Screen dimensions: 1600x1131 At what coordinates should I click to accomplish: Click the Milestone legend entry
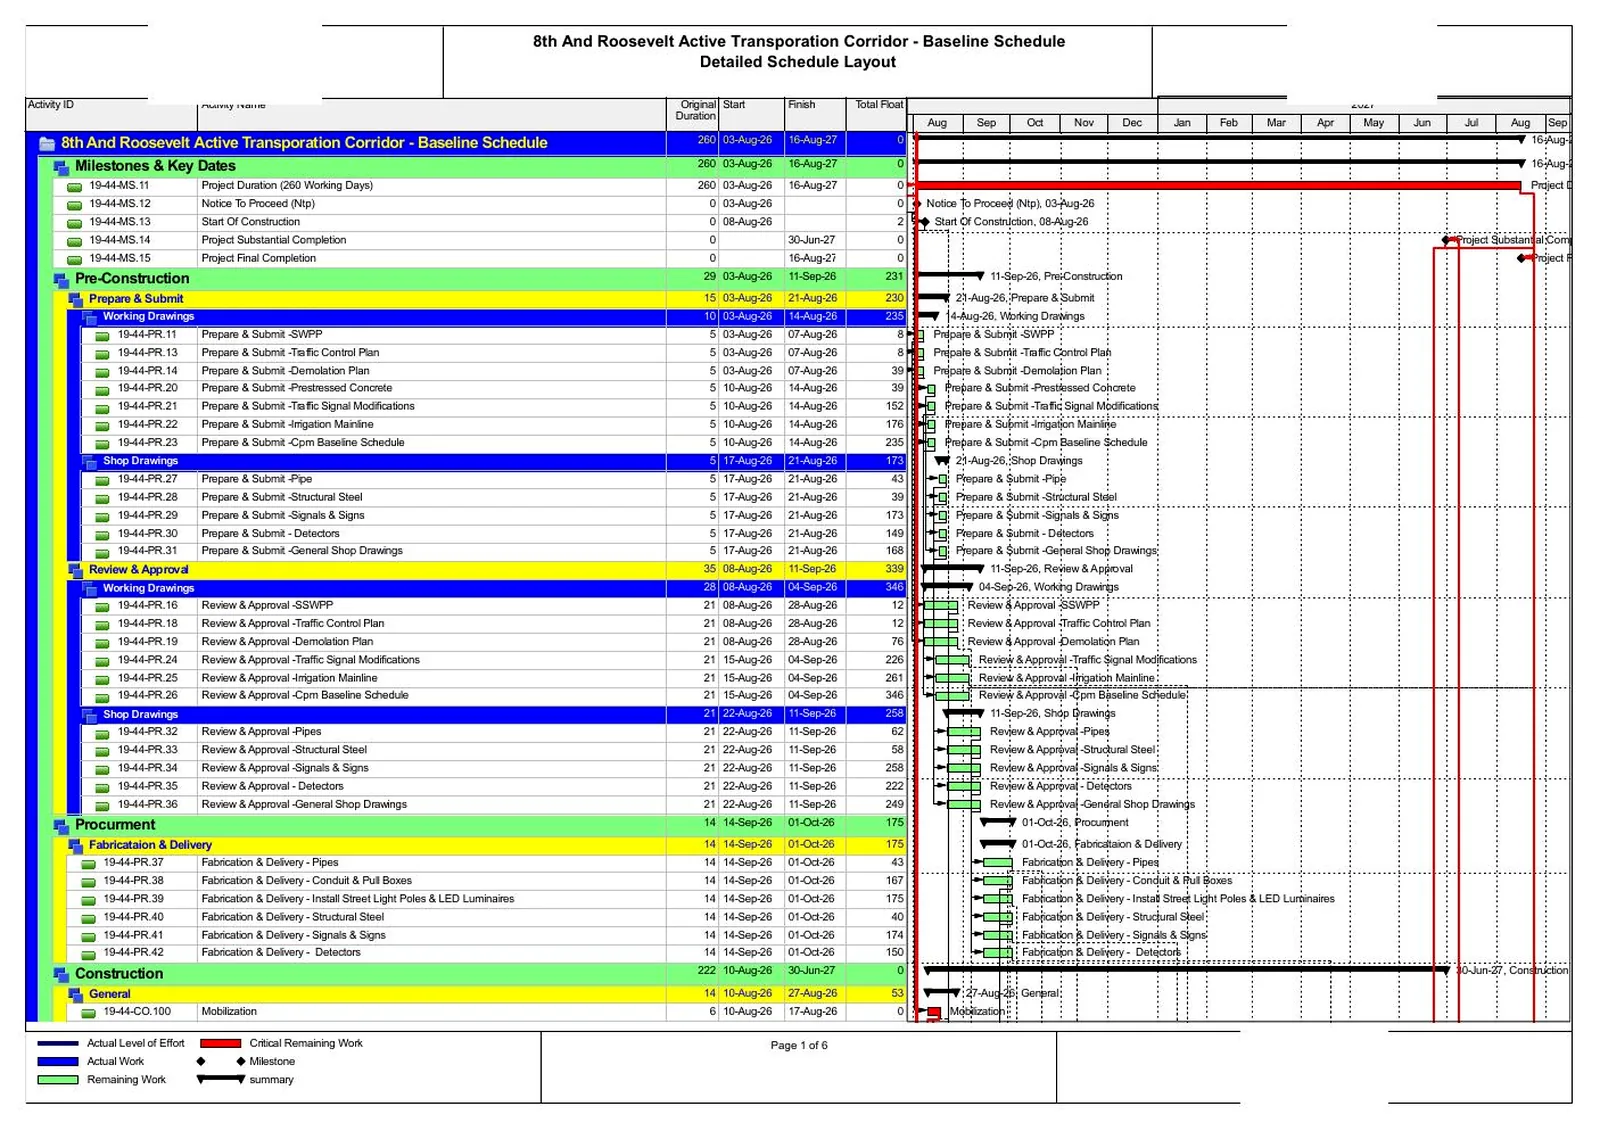click(246, 1062)
